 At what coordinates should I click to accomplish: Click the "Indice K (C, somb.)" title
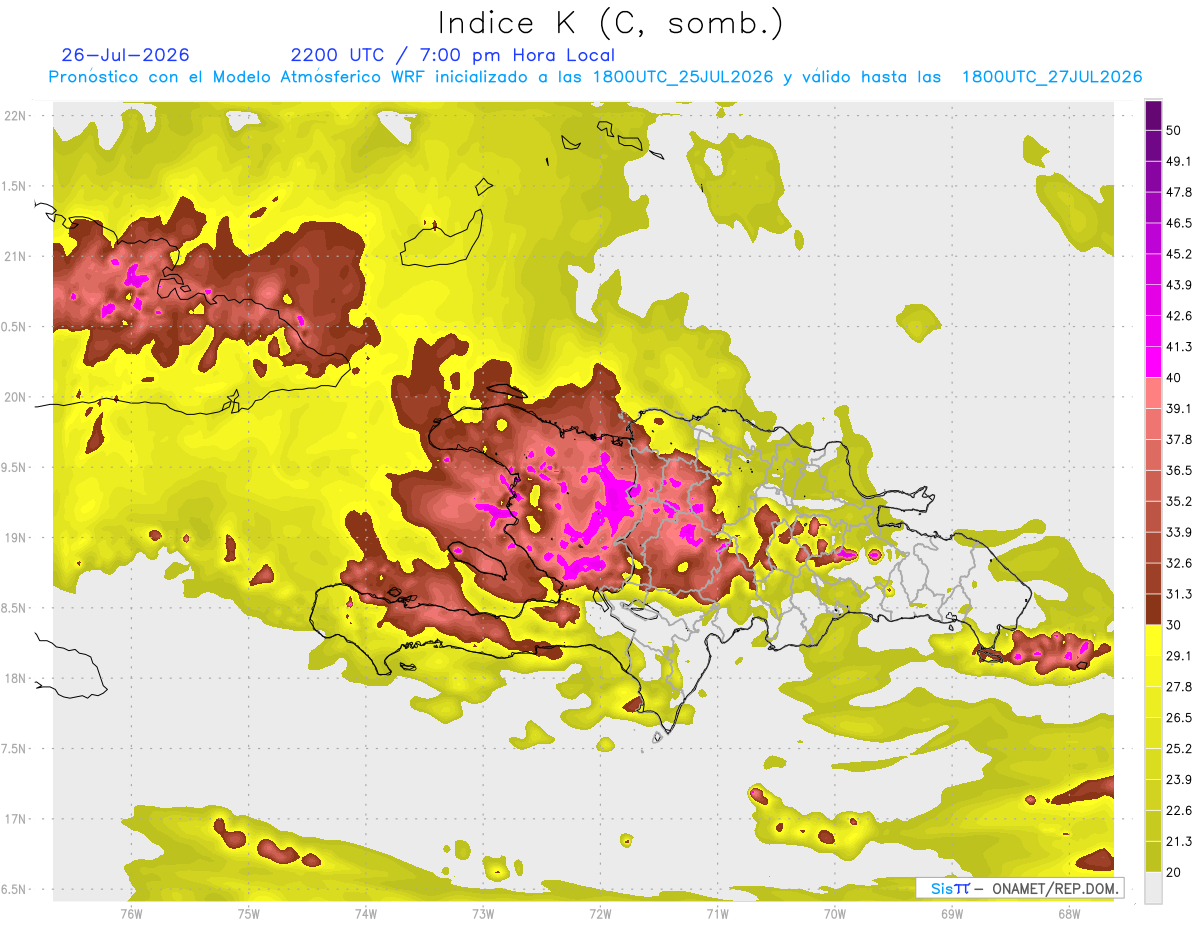(610, 23)
